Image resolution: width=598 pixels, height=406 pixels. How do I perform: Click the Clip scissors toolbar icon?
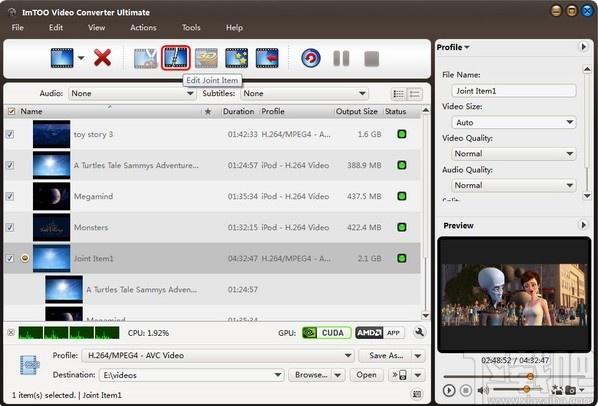click(x=145, y=58)
